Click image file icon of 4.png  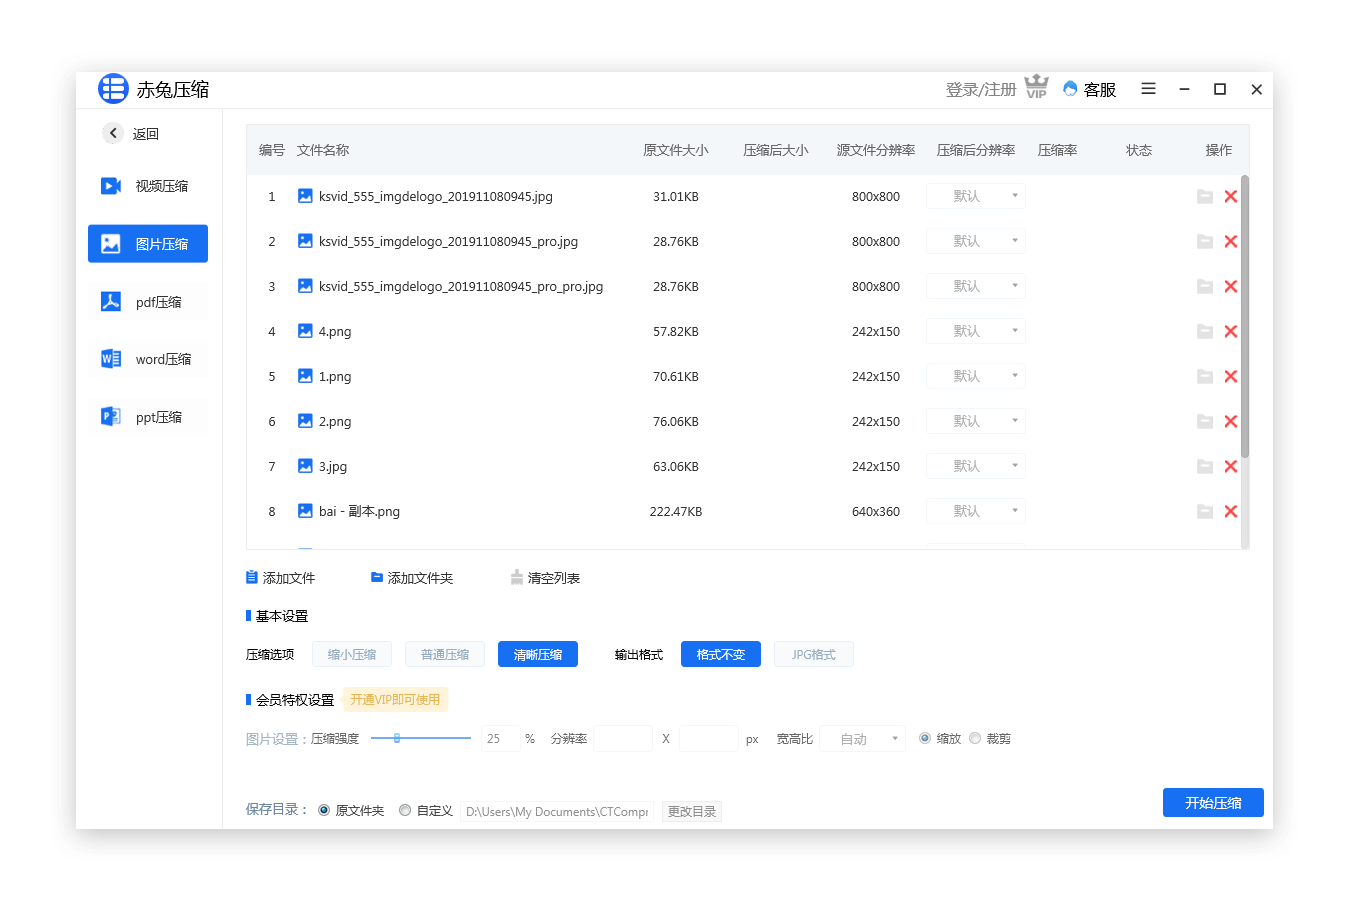point(305,331)
